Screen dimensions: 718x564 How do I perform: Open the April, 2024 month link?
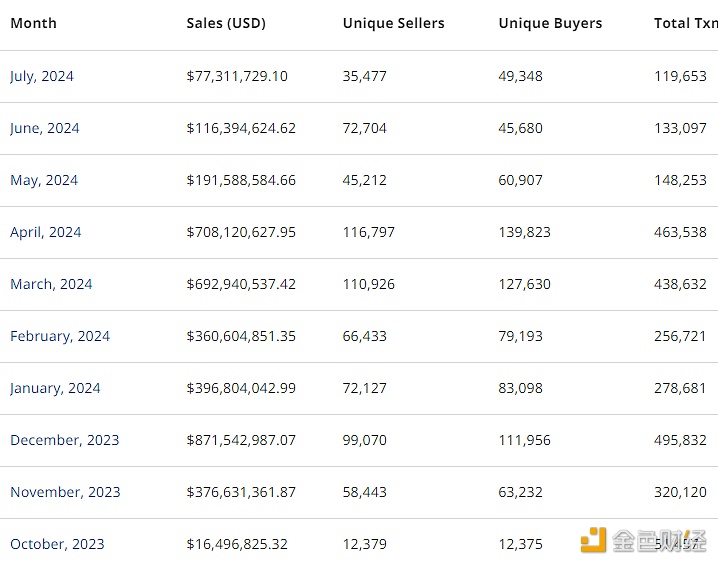point(46,233)
